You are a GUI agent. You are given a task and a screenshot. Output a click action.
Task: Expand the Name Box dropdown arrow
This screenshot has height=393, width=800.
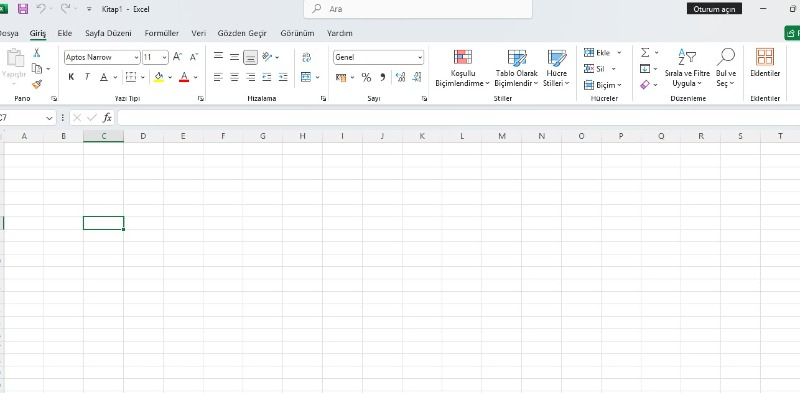49,118
